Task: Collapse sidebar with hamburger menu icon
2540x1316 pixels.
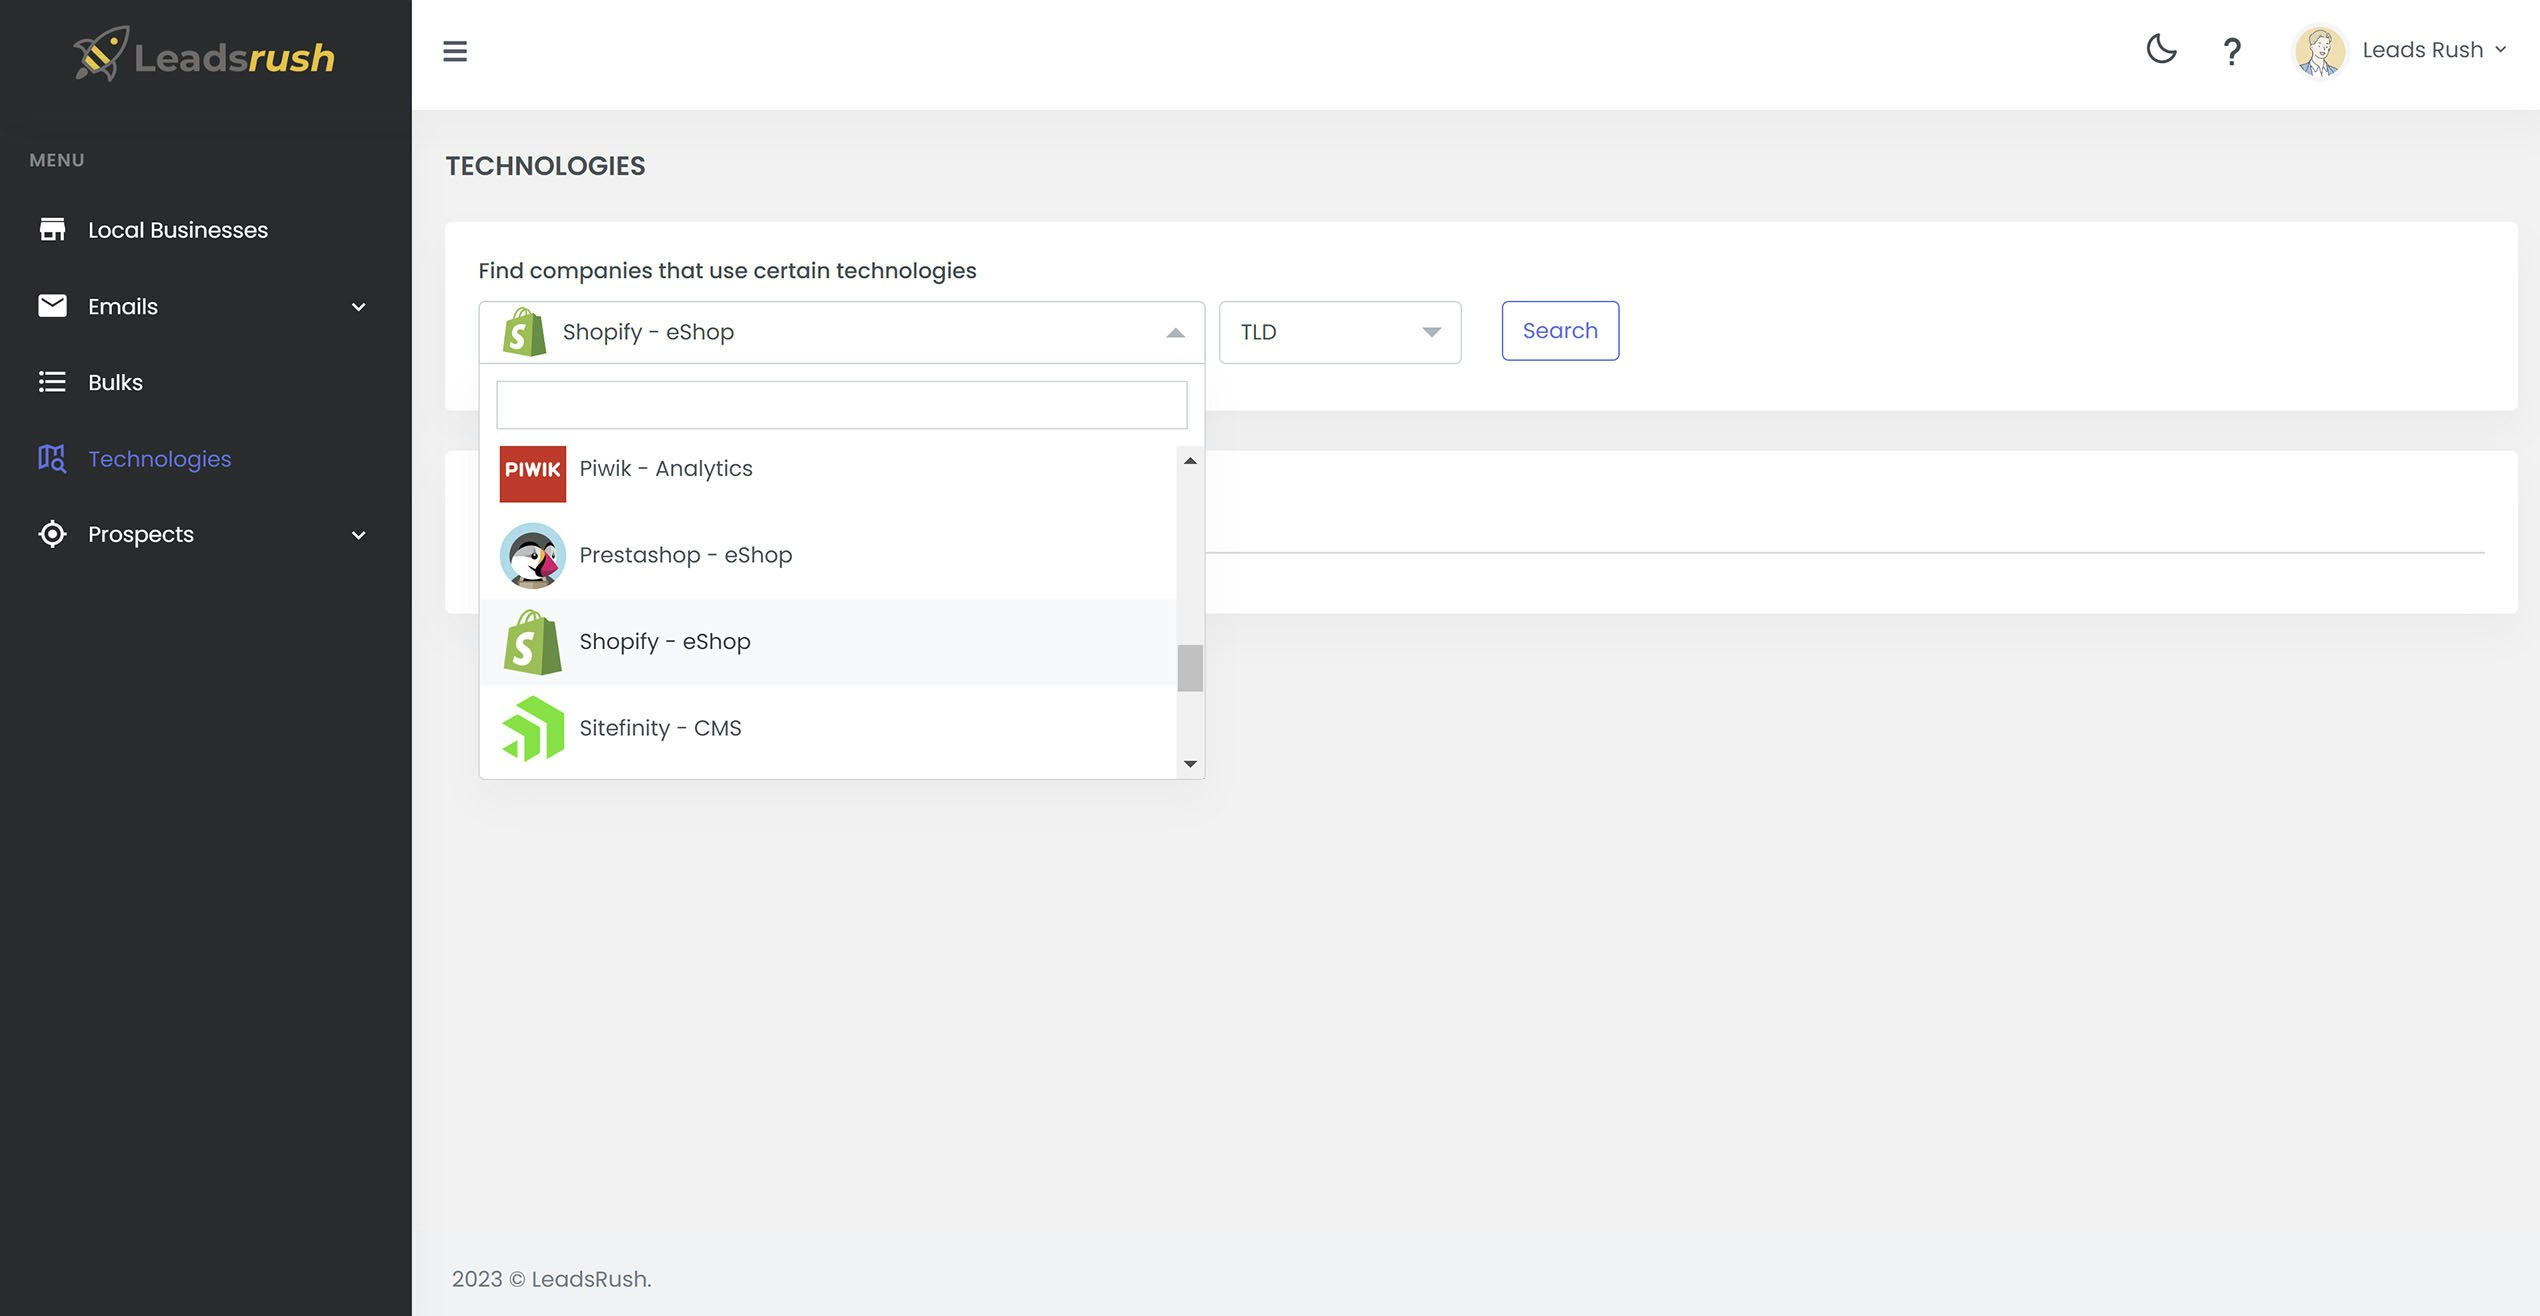Action: click(455, 51)
